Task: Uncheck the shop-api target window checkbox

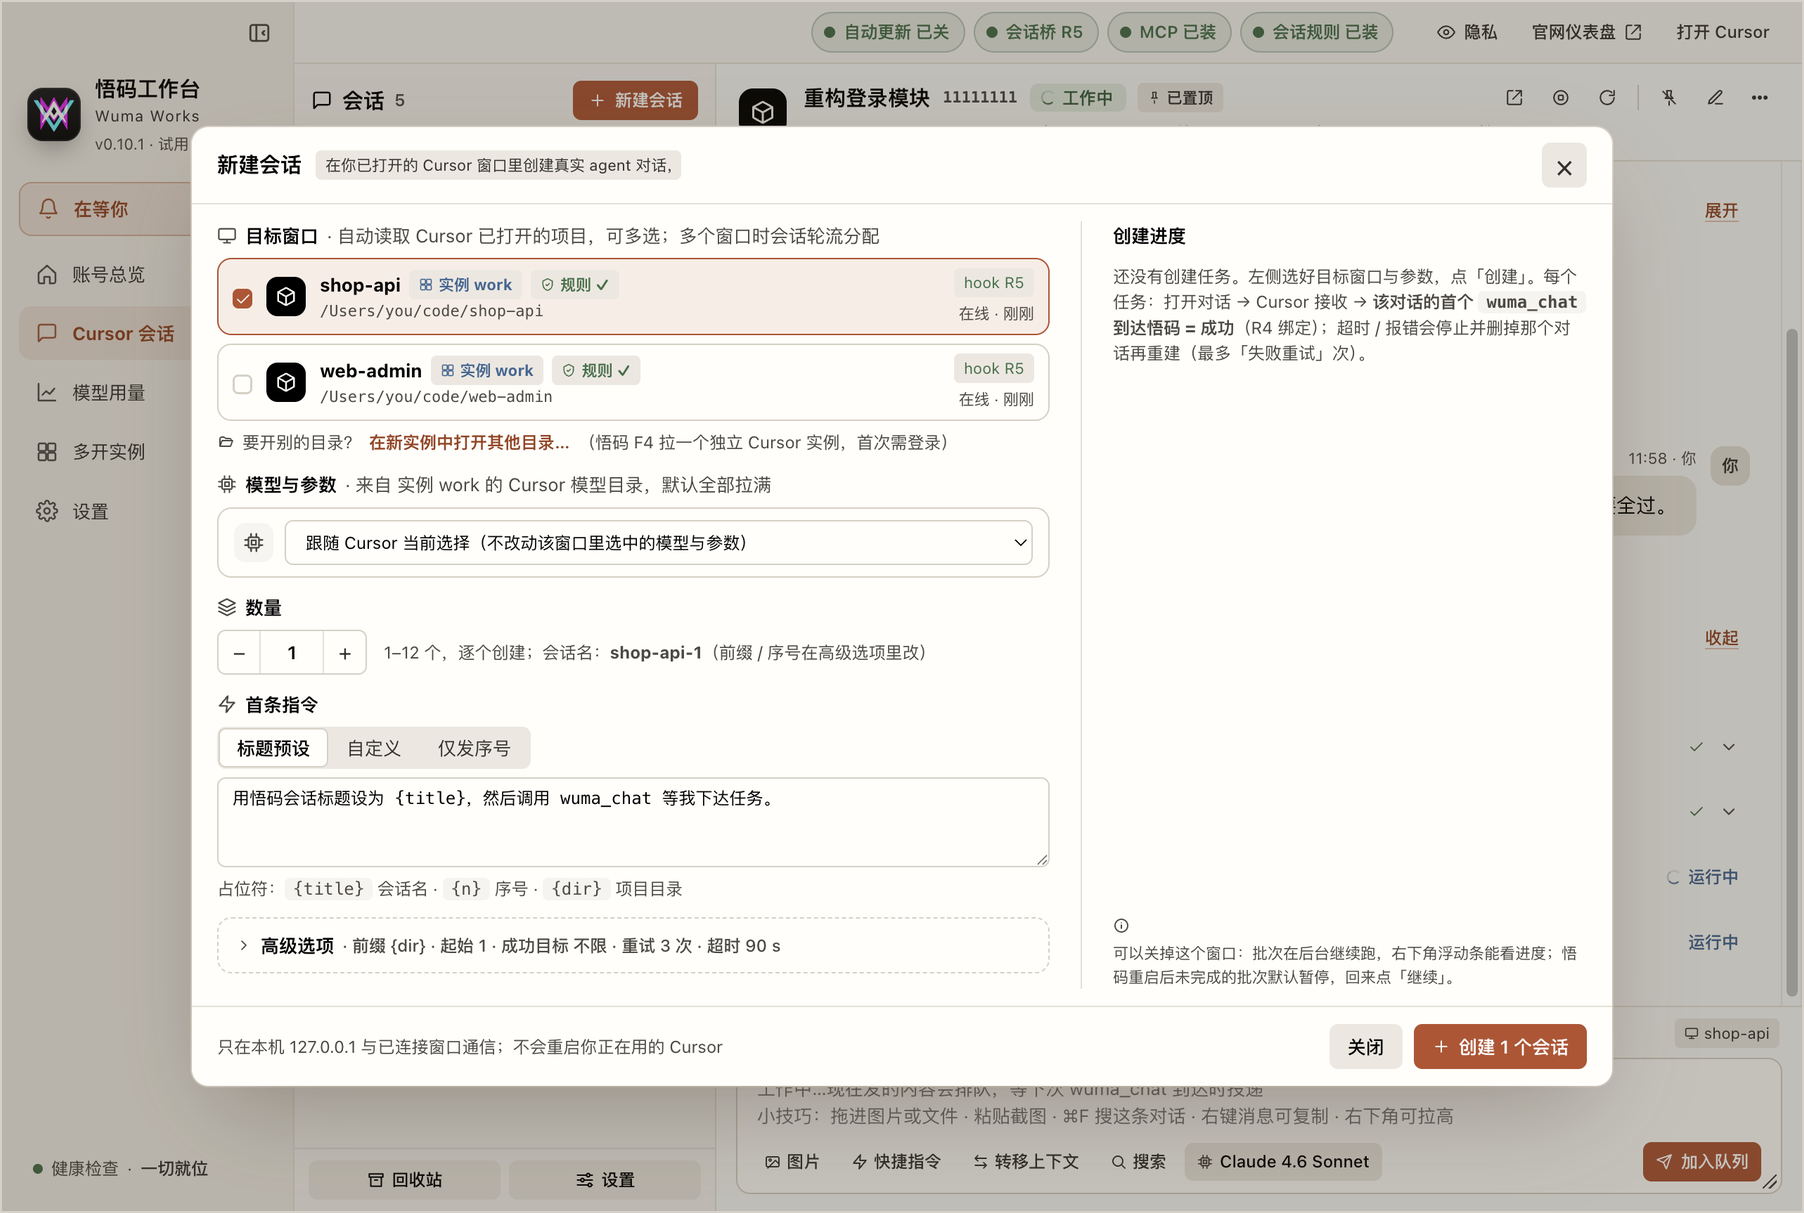Action: point(242,298)
